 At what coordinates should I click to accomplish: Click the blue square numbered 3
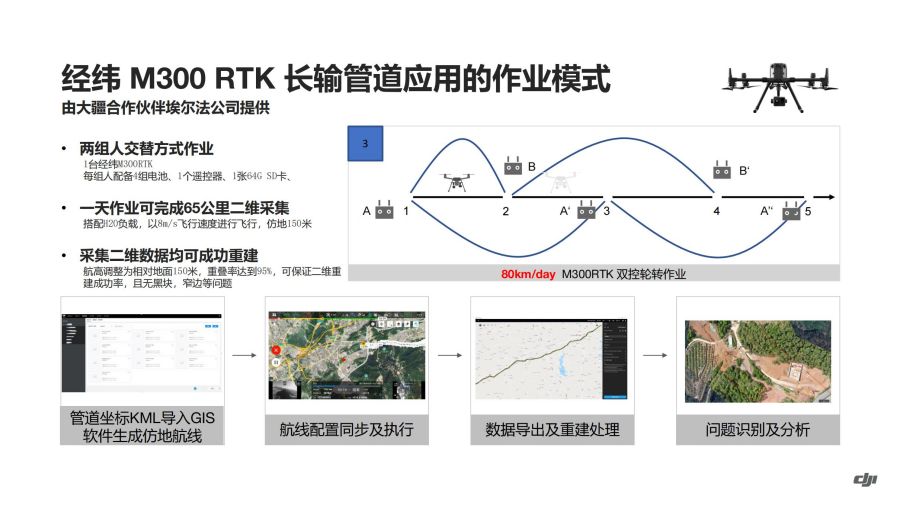pyautogui.click(x=365, y=143)
